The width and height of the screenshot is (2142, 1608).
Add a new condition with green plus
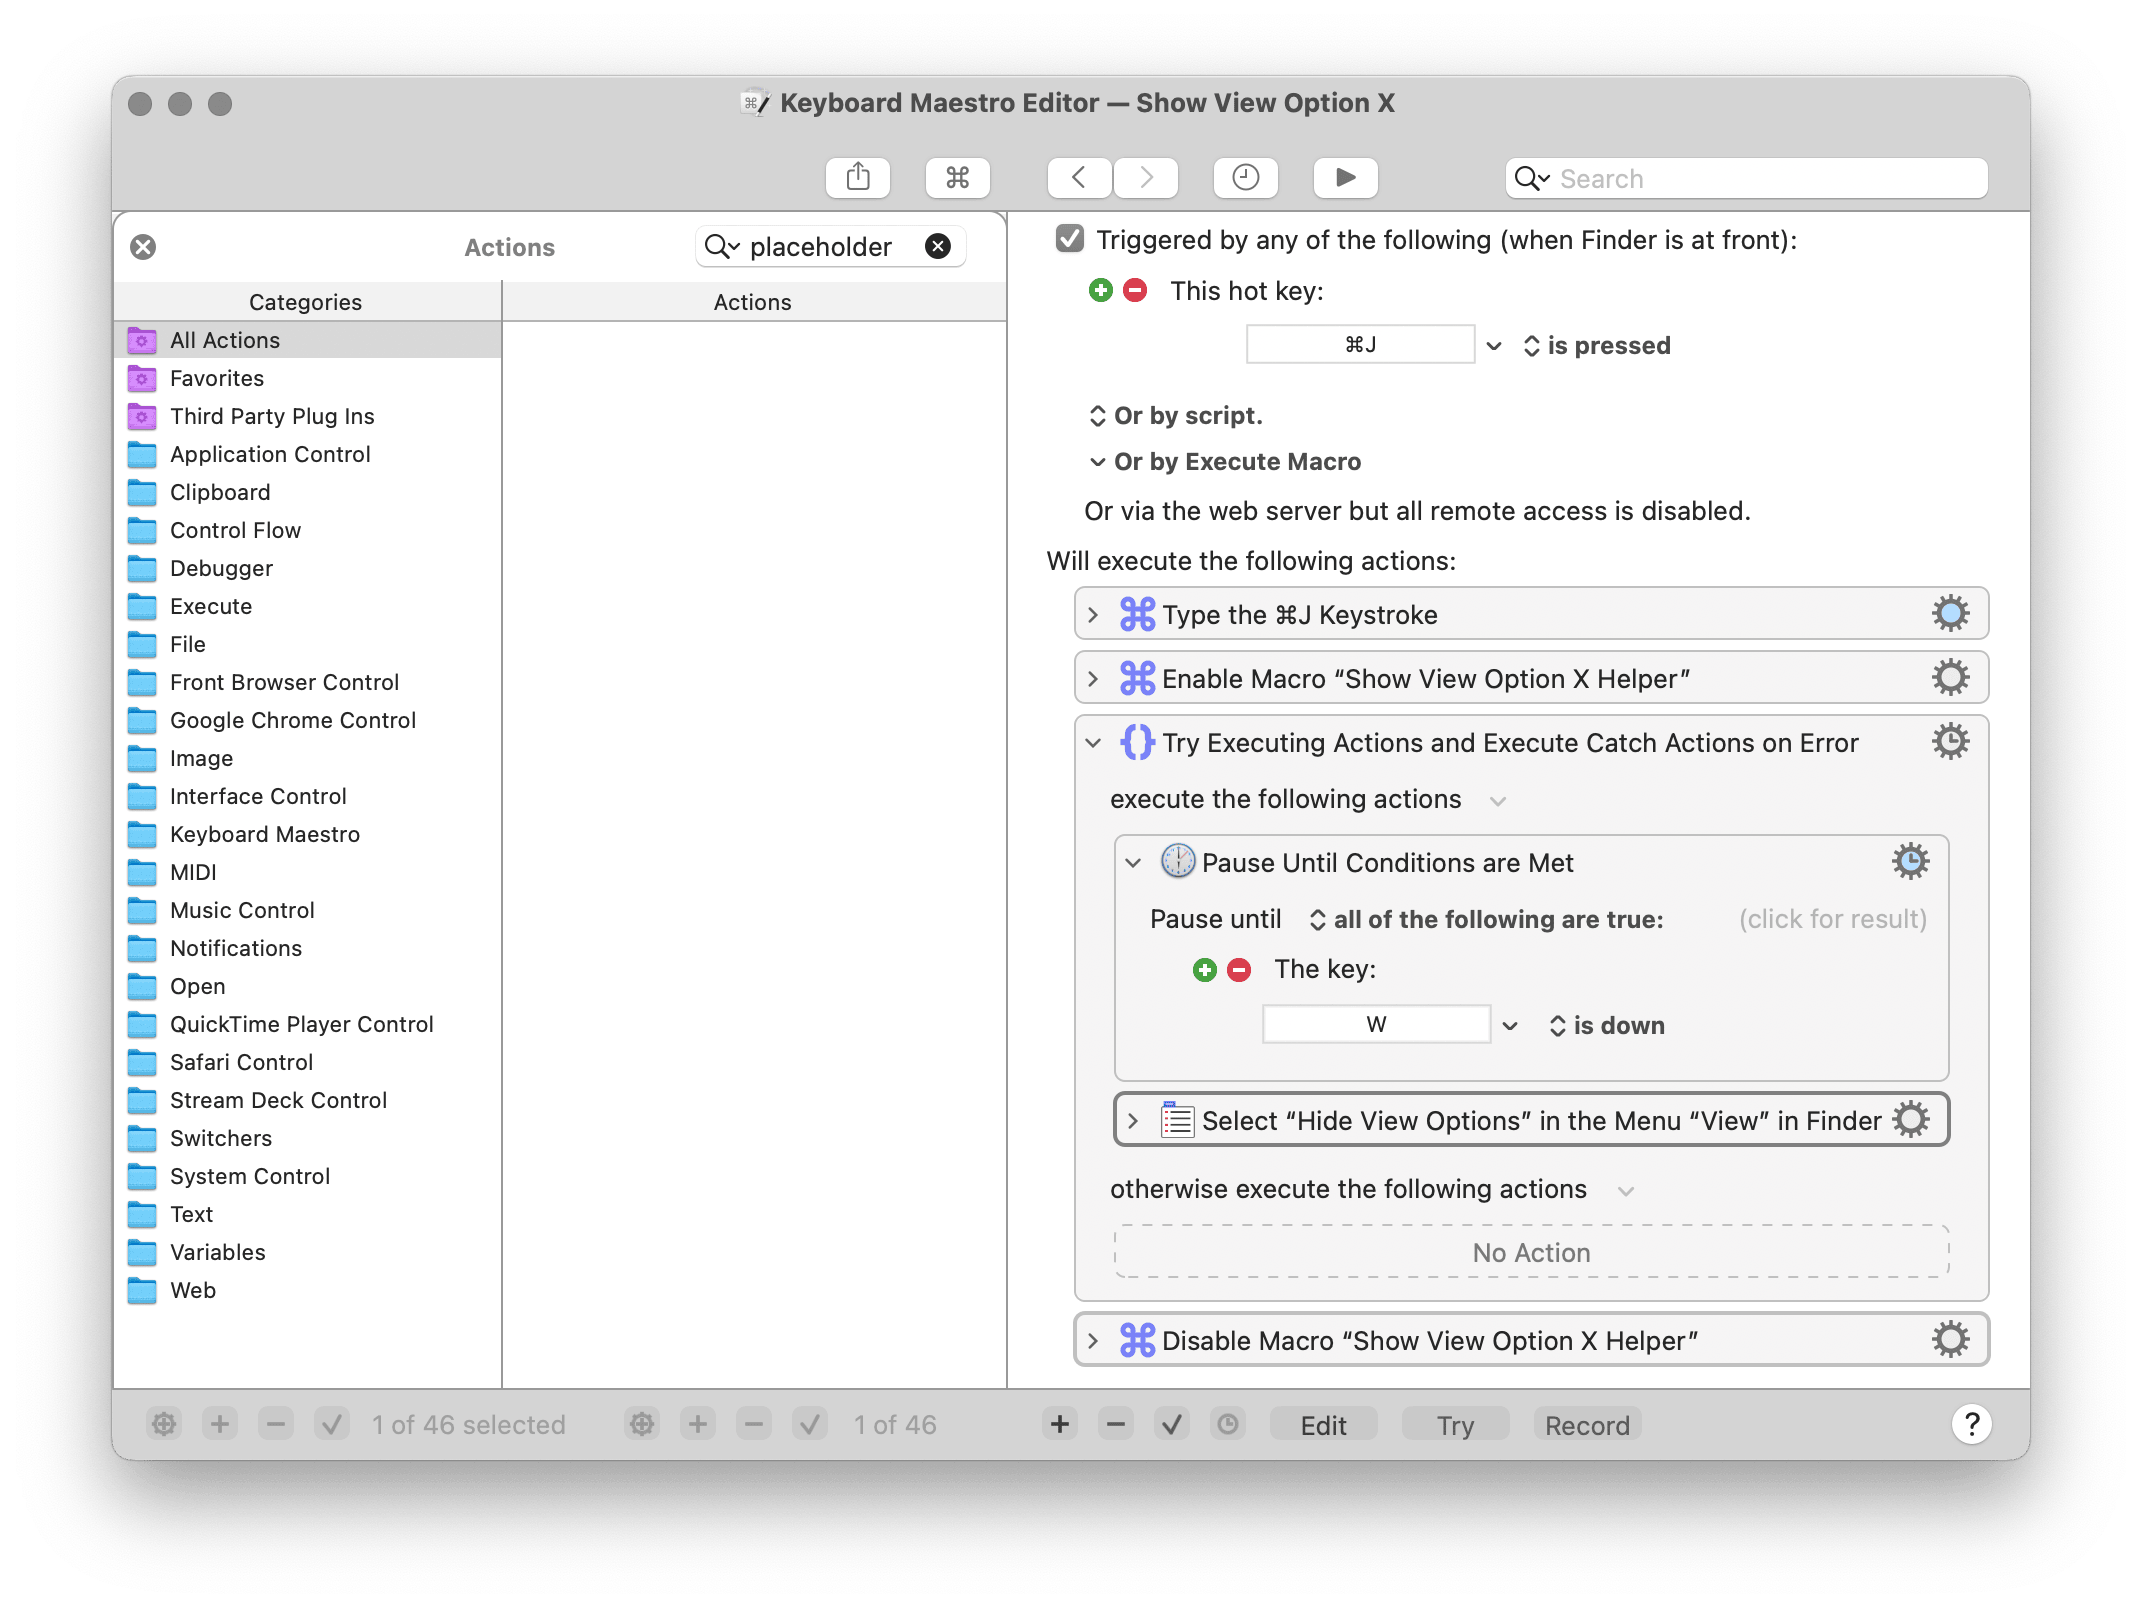pyautogui.click(x=1204, y=970)
